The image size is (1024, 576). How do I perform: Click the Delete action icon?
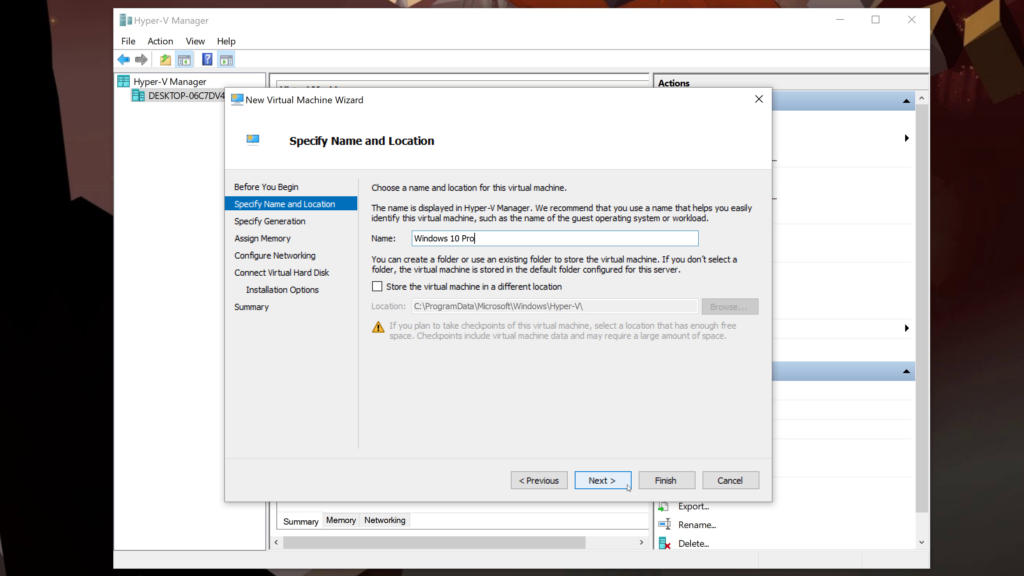point(664,543)
